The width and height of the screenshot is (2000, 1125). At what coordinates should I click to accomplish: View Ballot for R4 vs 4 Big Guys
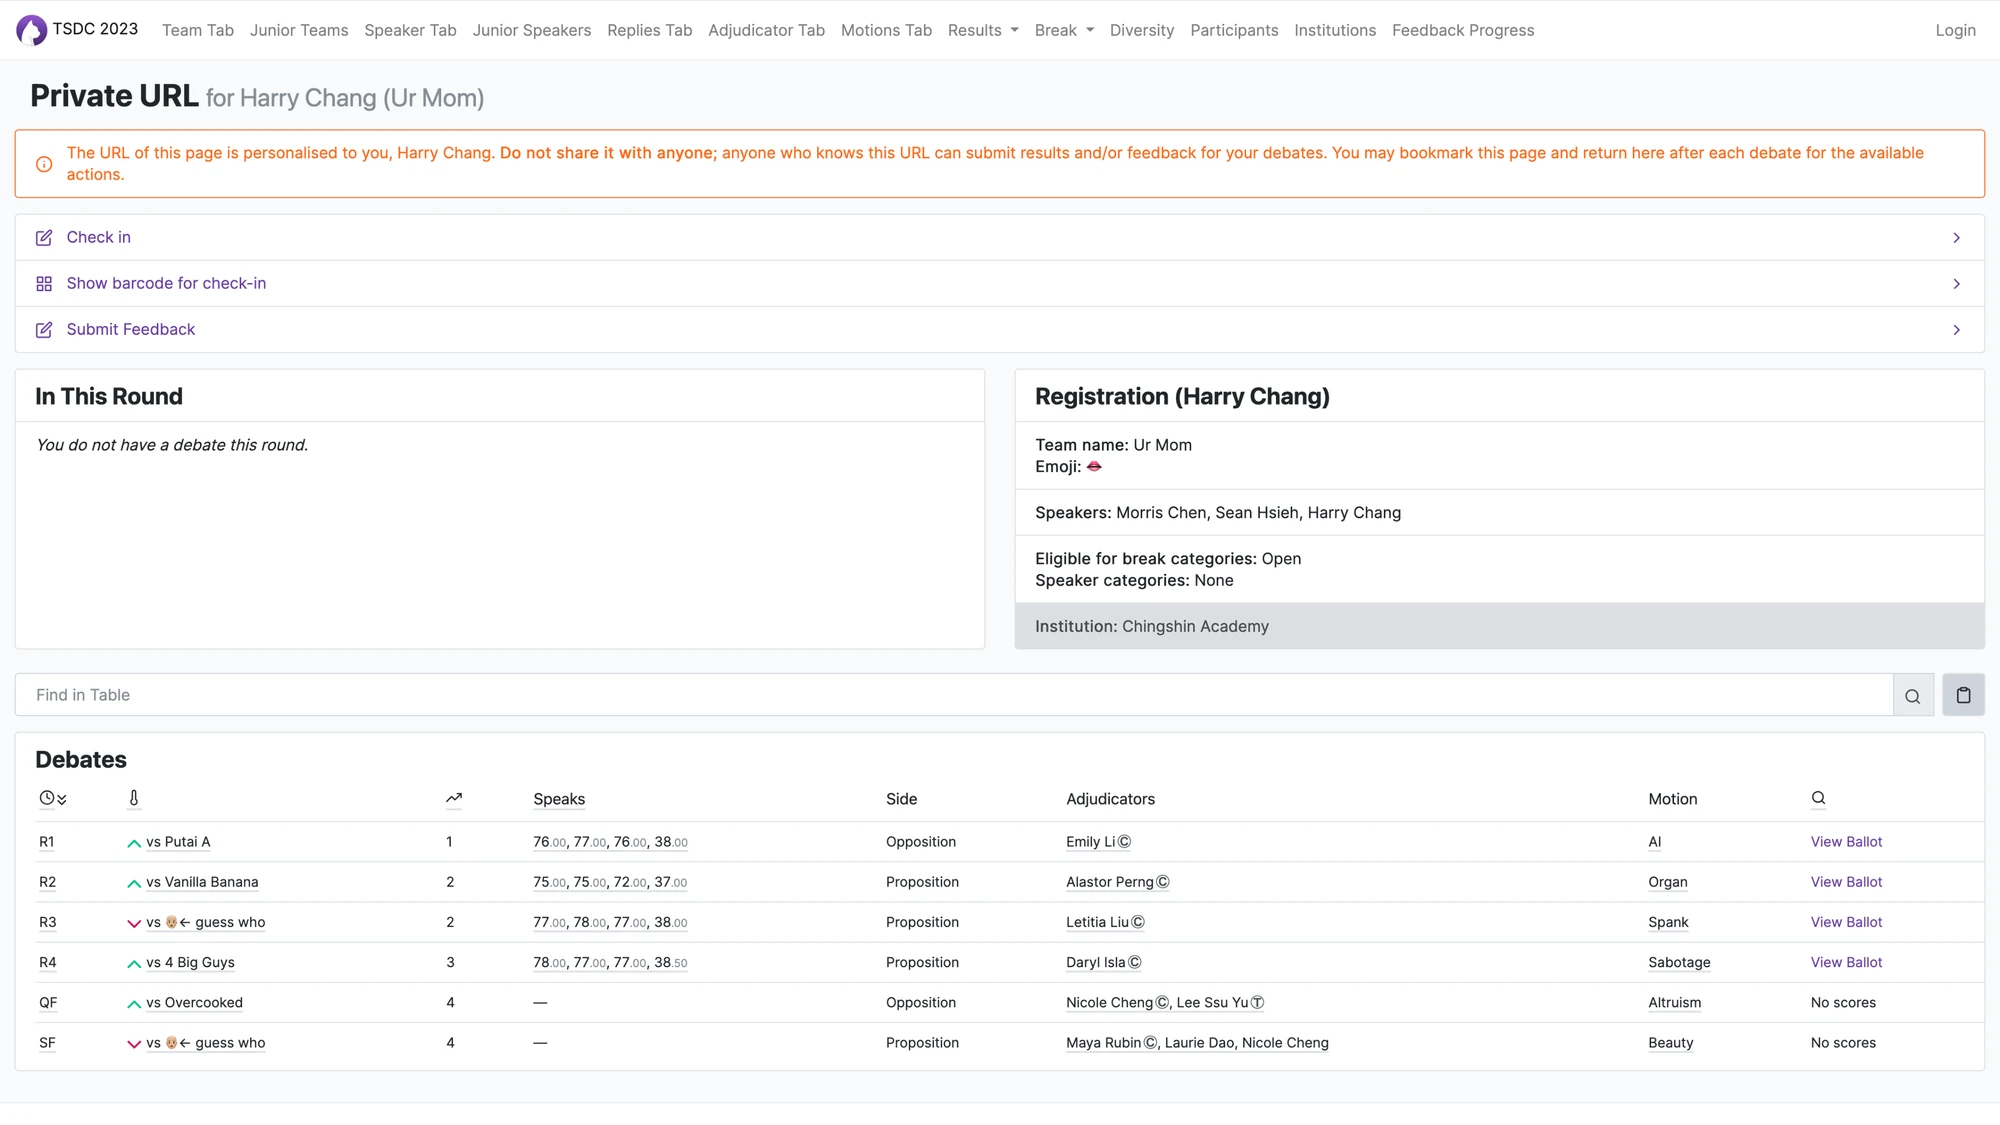tap(1845, 962)
